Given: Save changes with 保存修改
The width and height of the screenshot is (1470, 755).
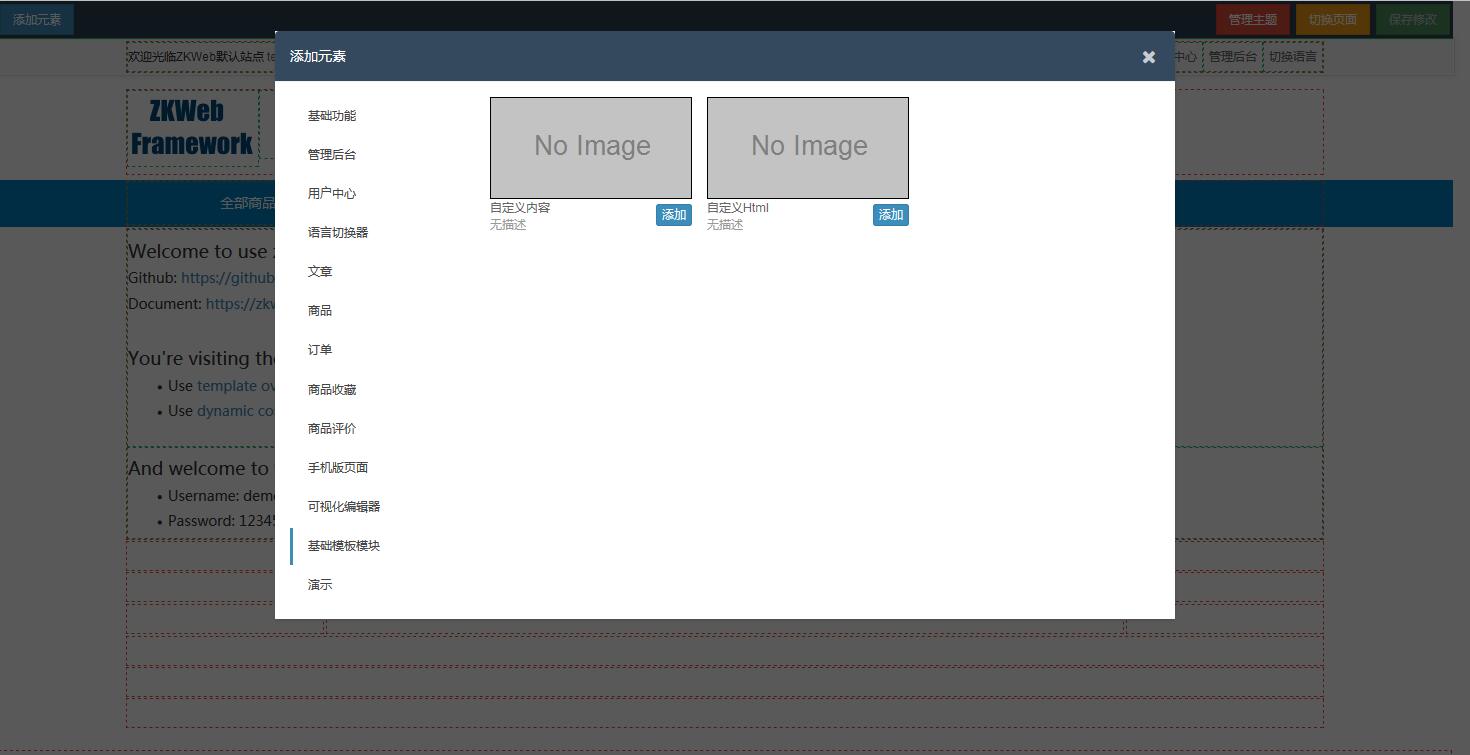Looking at the screenshot, I should [x=1413, y=19].
